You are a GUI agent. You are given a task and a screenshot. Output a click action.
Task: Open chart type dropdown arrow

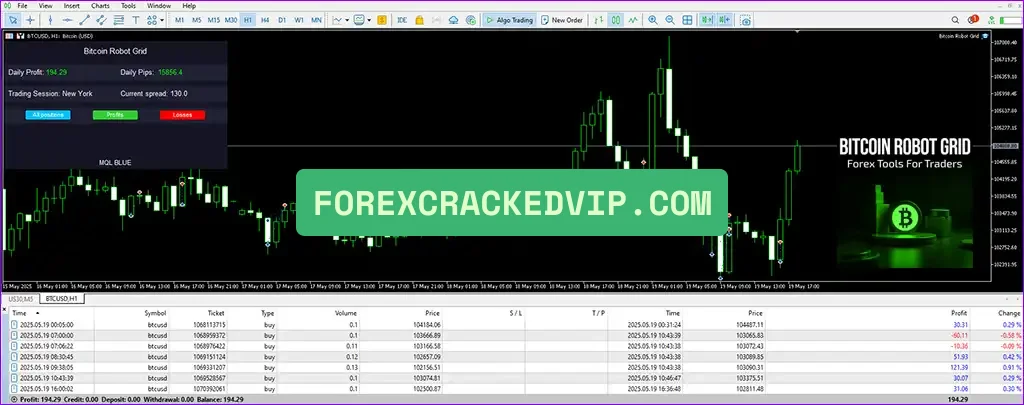(x=347, y=20)
